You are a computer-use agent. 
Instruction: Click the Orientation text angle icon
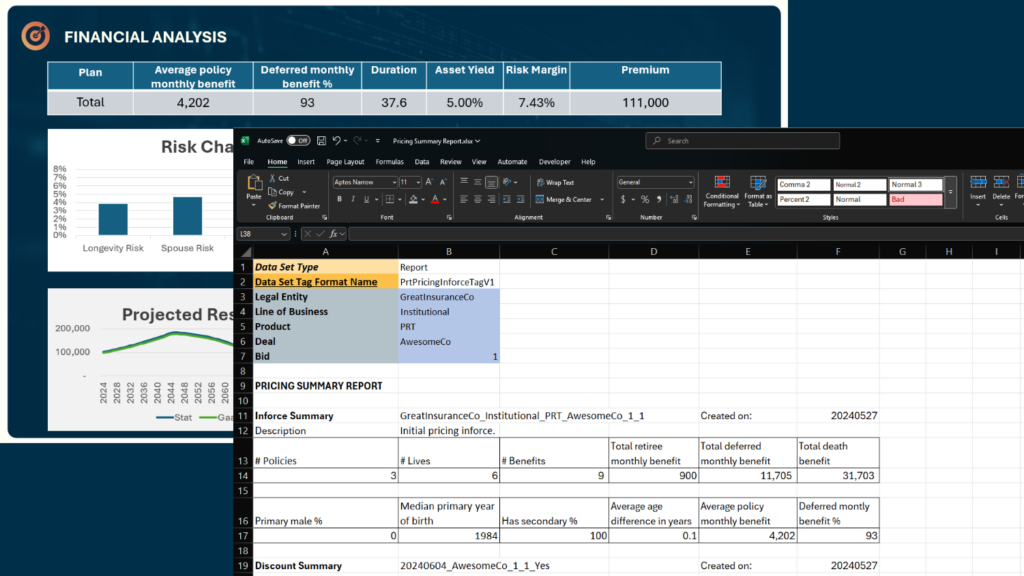tap(507, 182)
